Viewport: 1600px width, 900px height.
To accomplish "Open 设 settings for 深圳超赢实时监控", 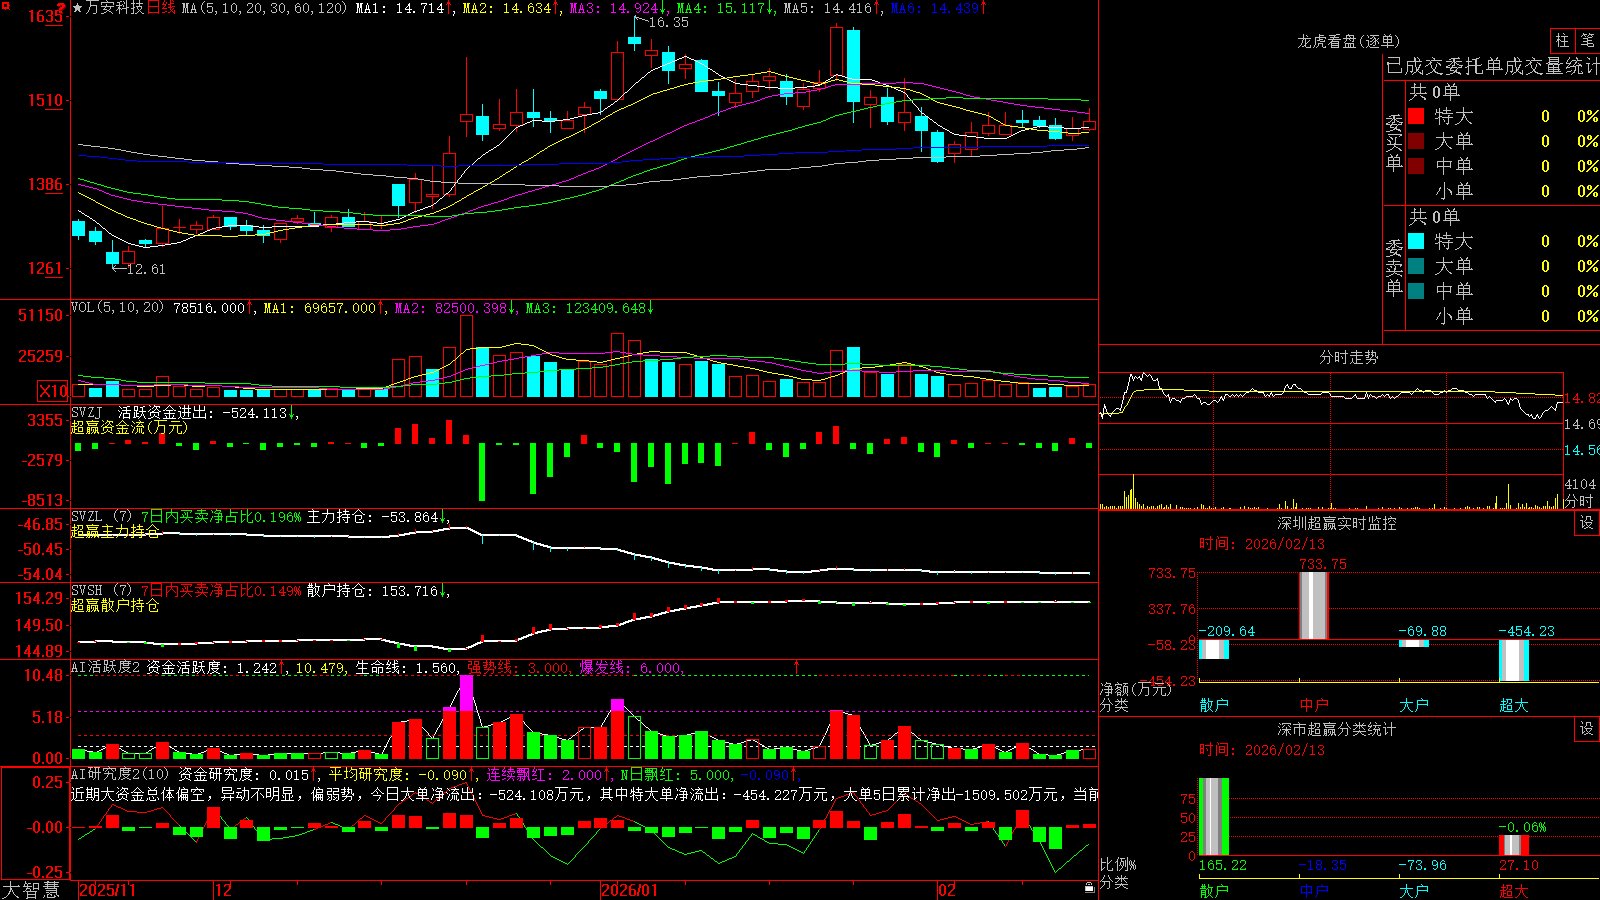I will tap(1587, 523).
